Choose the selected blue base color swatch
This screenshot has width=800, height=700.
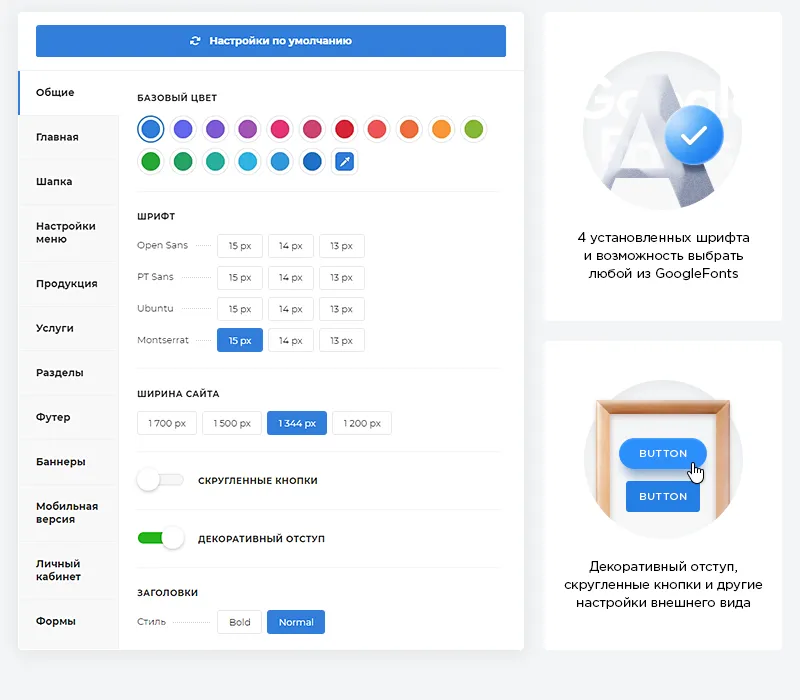point(151,129)
